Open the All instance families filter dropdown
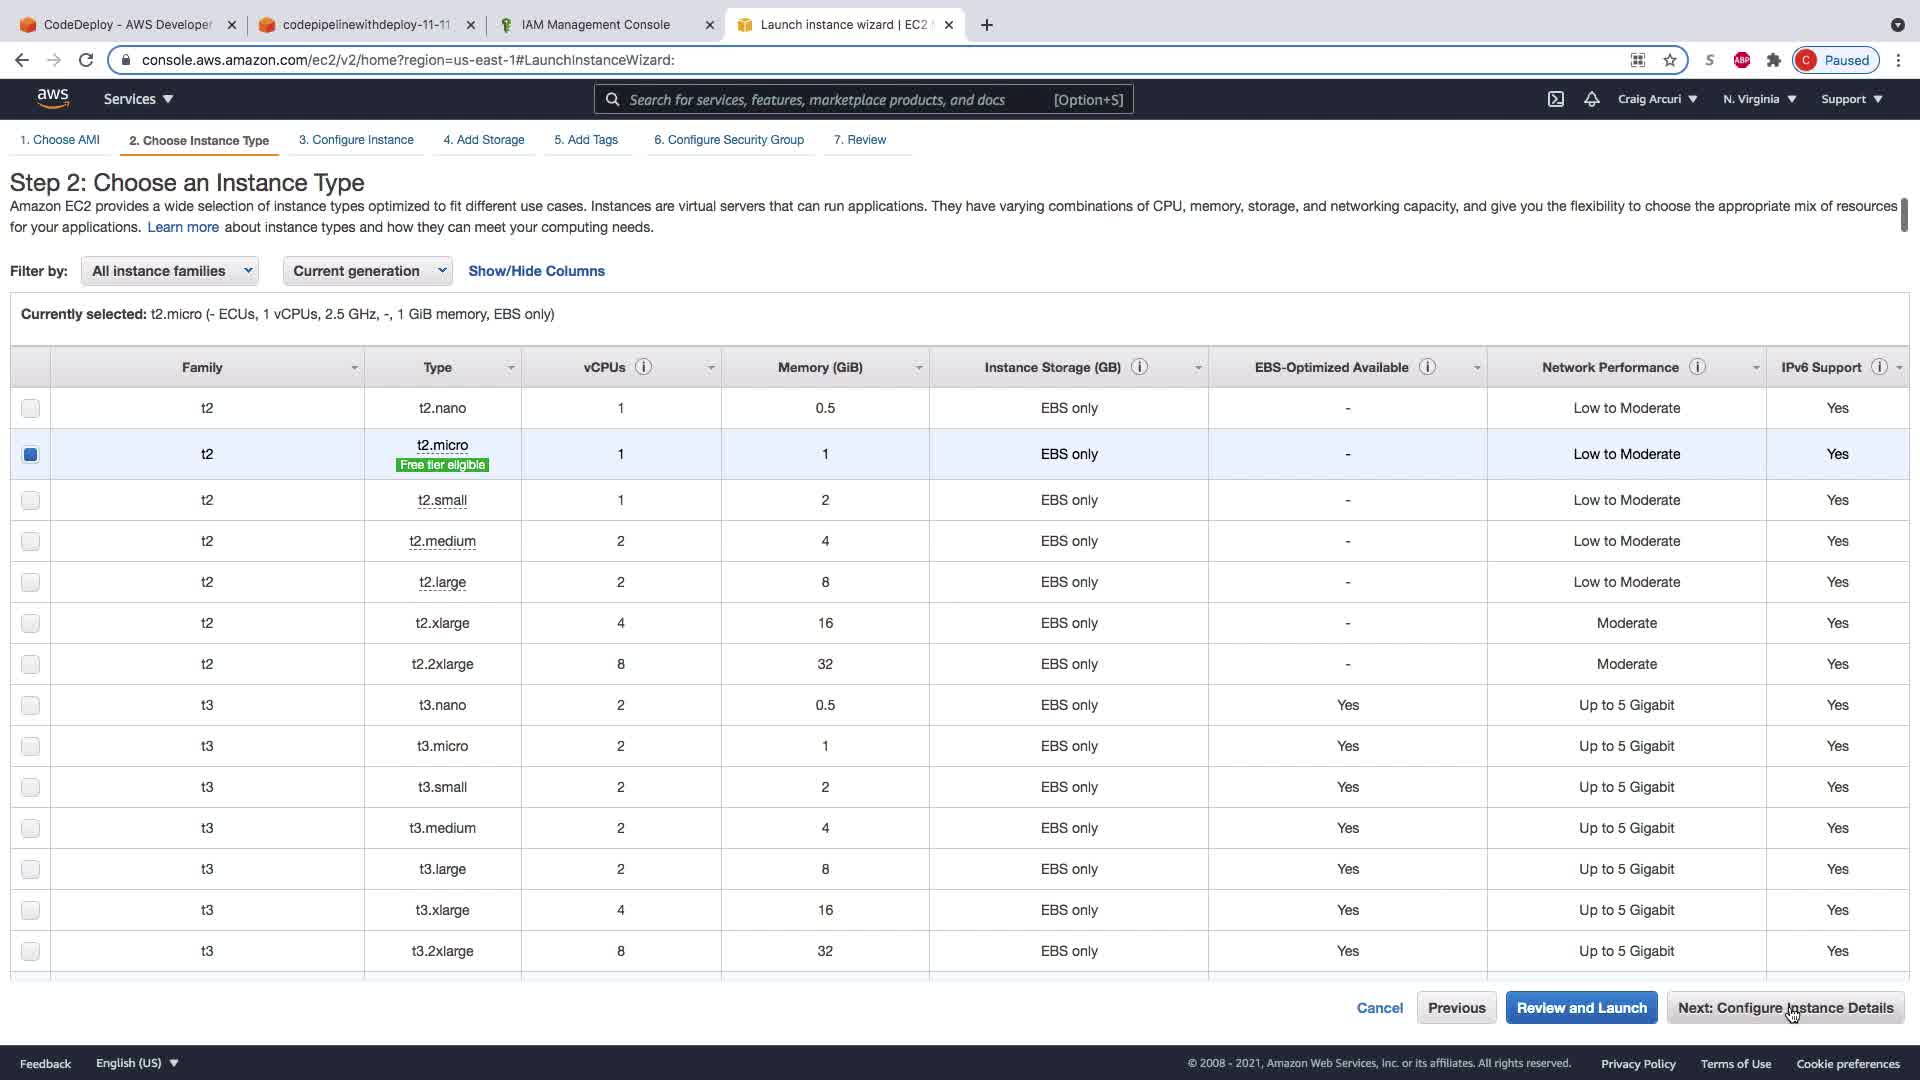The image size is (1920, 1080). [x=170, y=271]
